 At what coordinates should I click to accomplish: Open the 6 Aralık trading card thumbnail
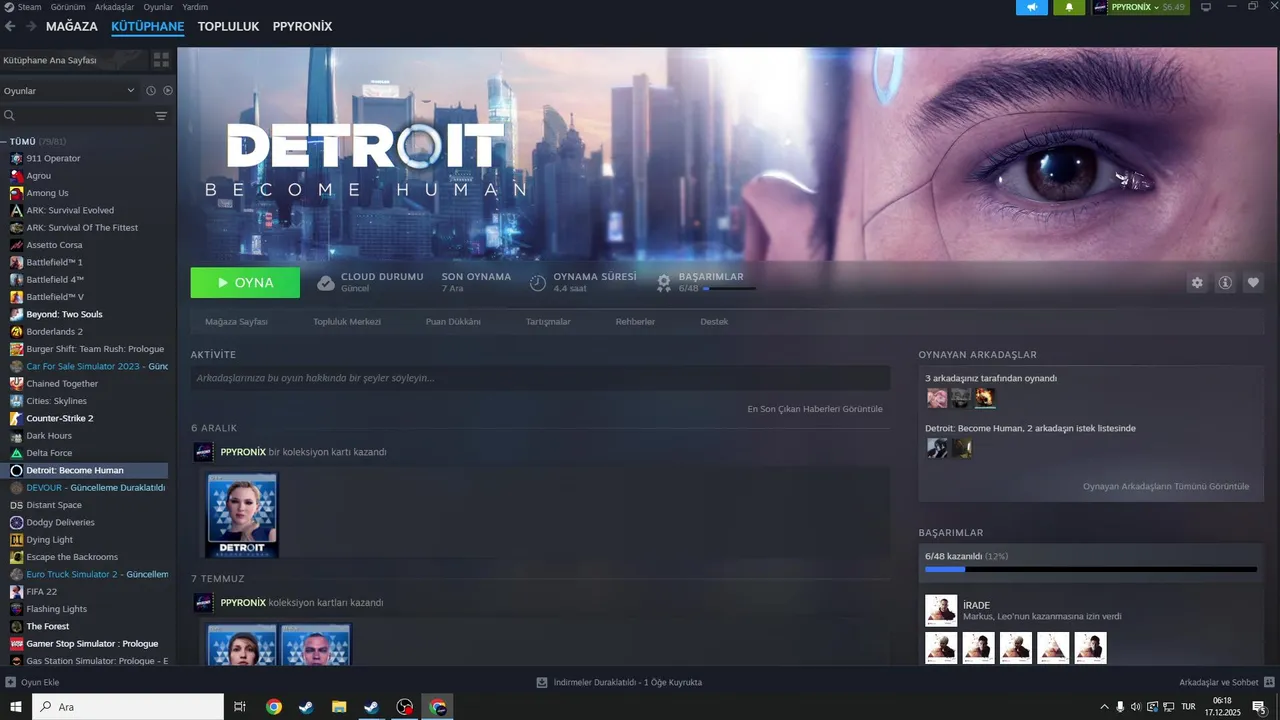pyautogui.click(x=241, y=515)
